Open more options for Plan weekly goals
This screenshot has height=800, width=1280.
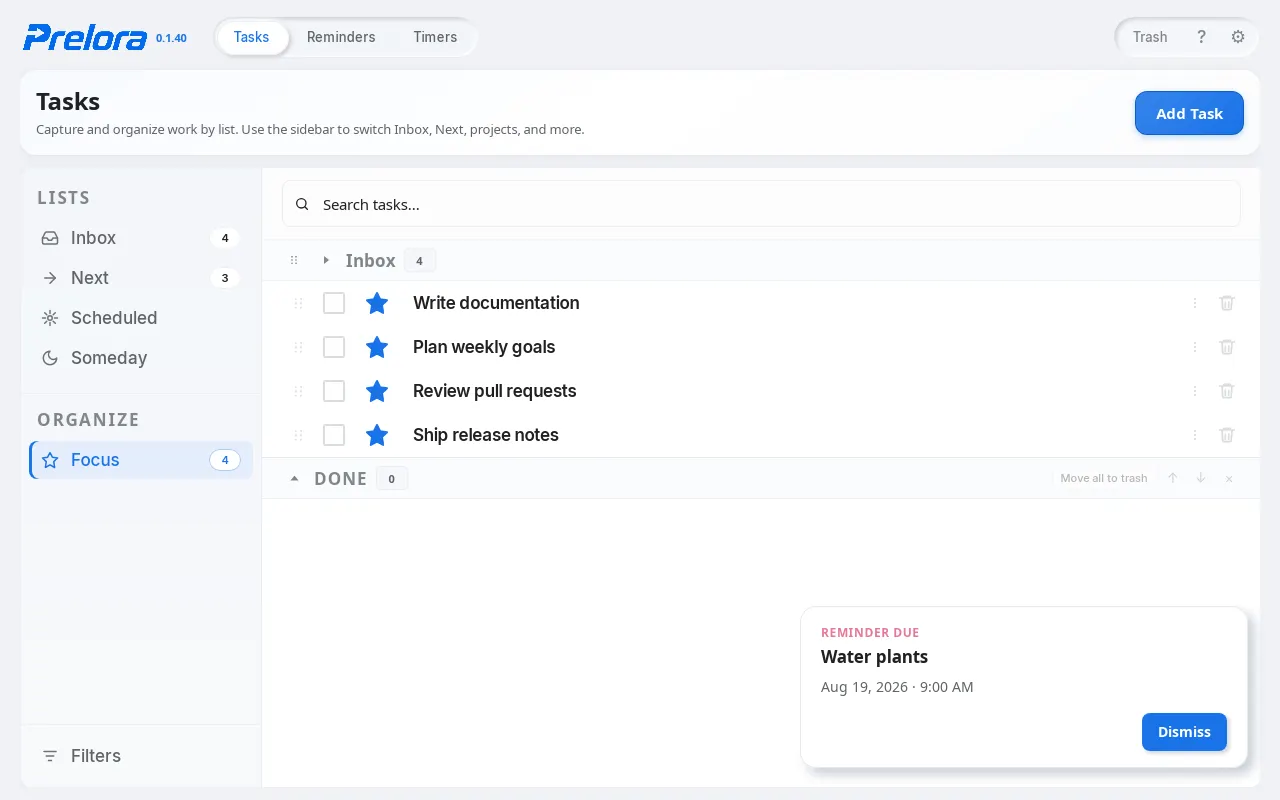click(x=1195, y=347)
